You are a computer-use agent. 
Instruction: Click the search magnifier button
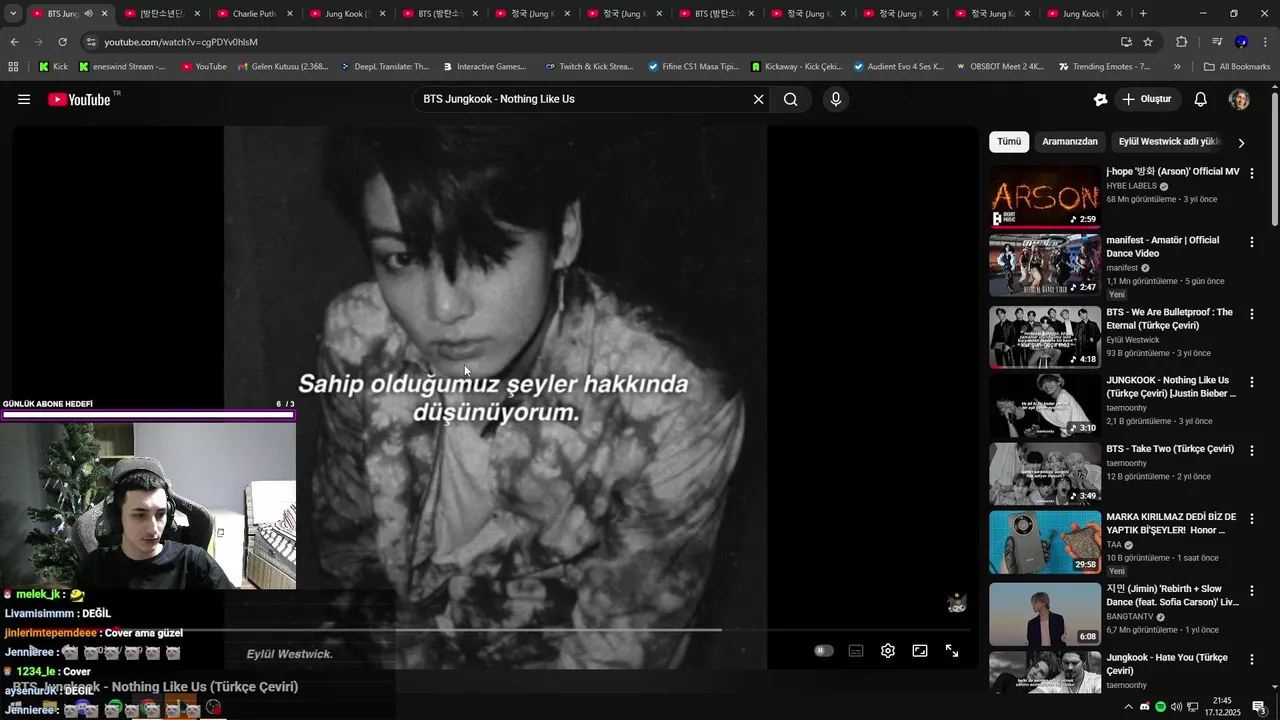pyautogui.click(x=790, y=99)
